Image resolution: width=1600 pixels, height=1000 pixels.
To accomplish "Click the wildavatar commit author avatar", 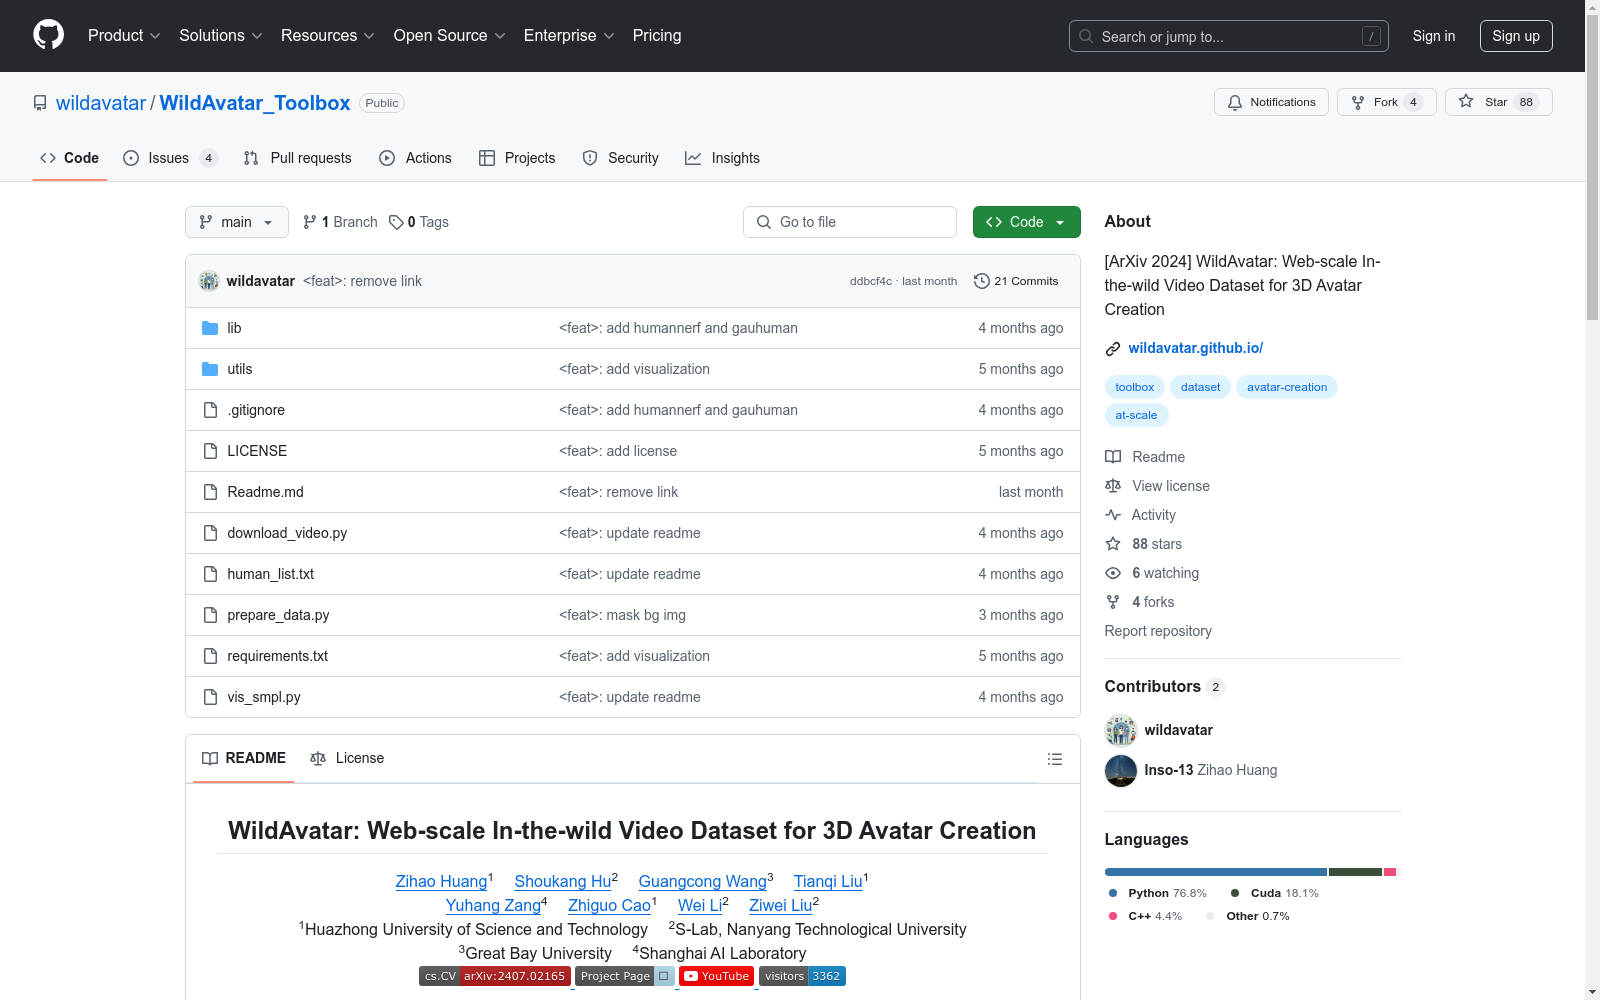I will 209,281.
